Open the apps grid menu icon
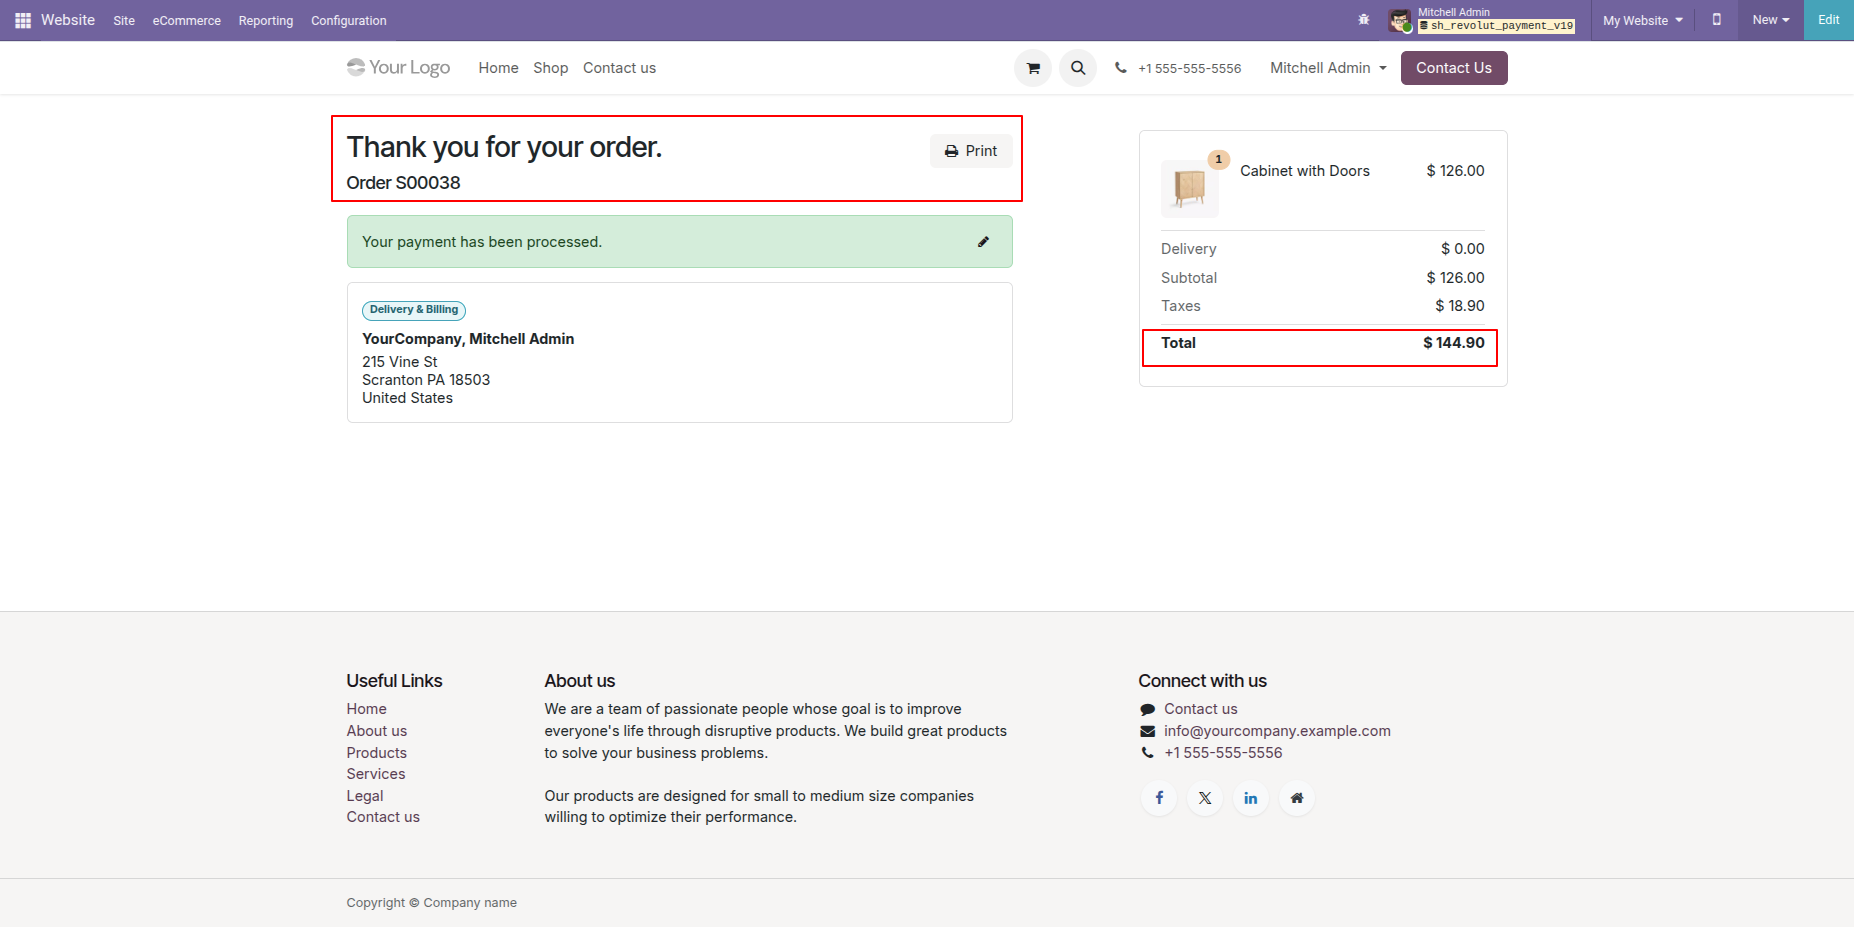The height and width of the screenshot is (927, 1854). coord(23,20)
